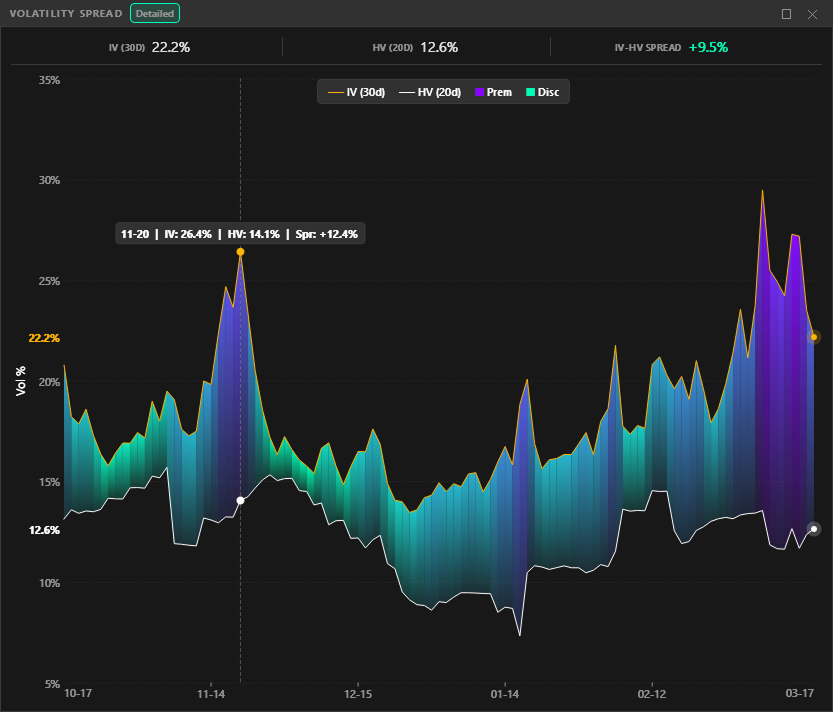
Task: Select the white HV endpoint dot on the right
Action: tap(812, 528)
